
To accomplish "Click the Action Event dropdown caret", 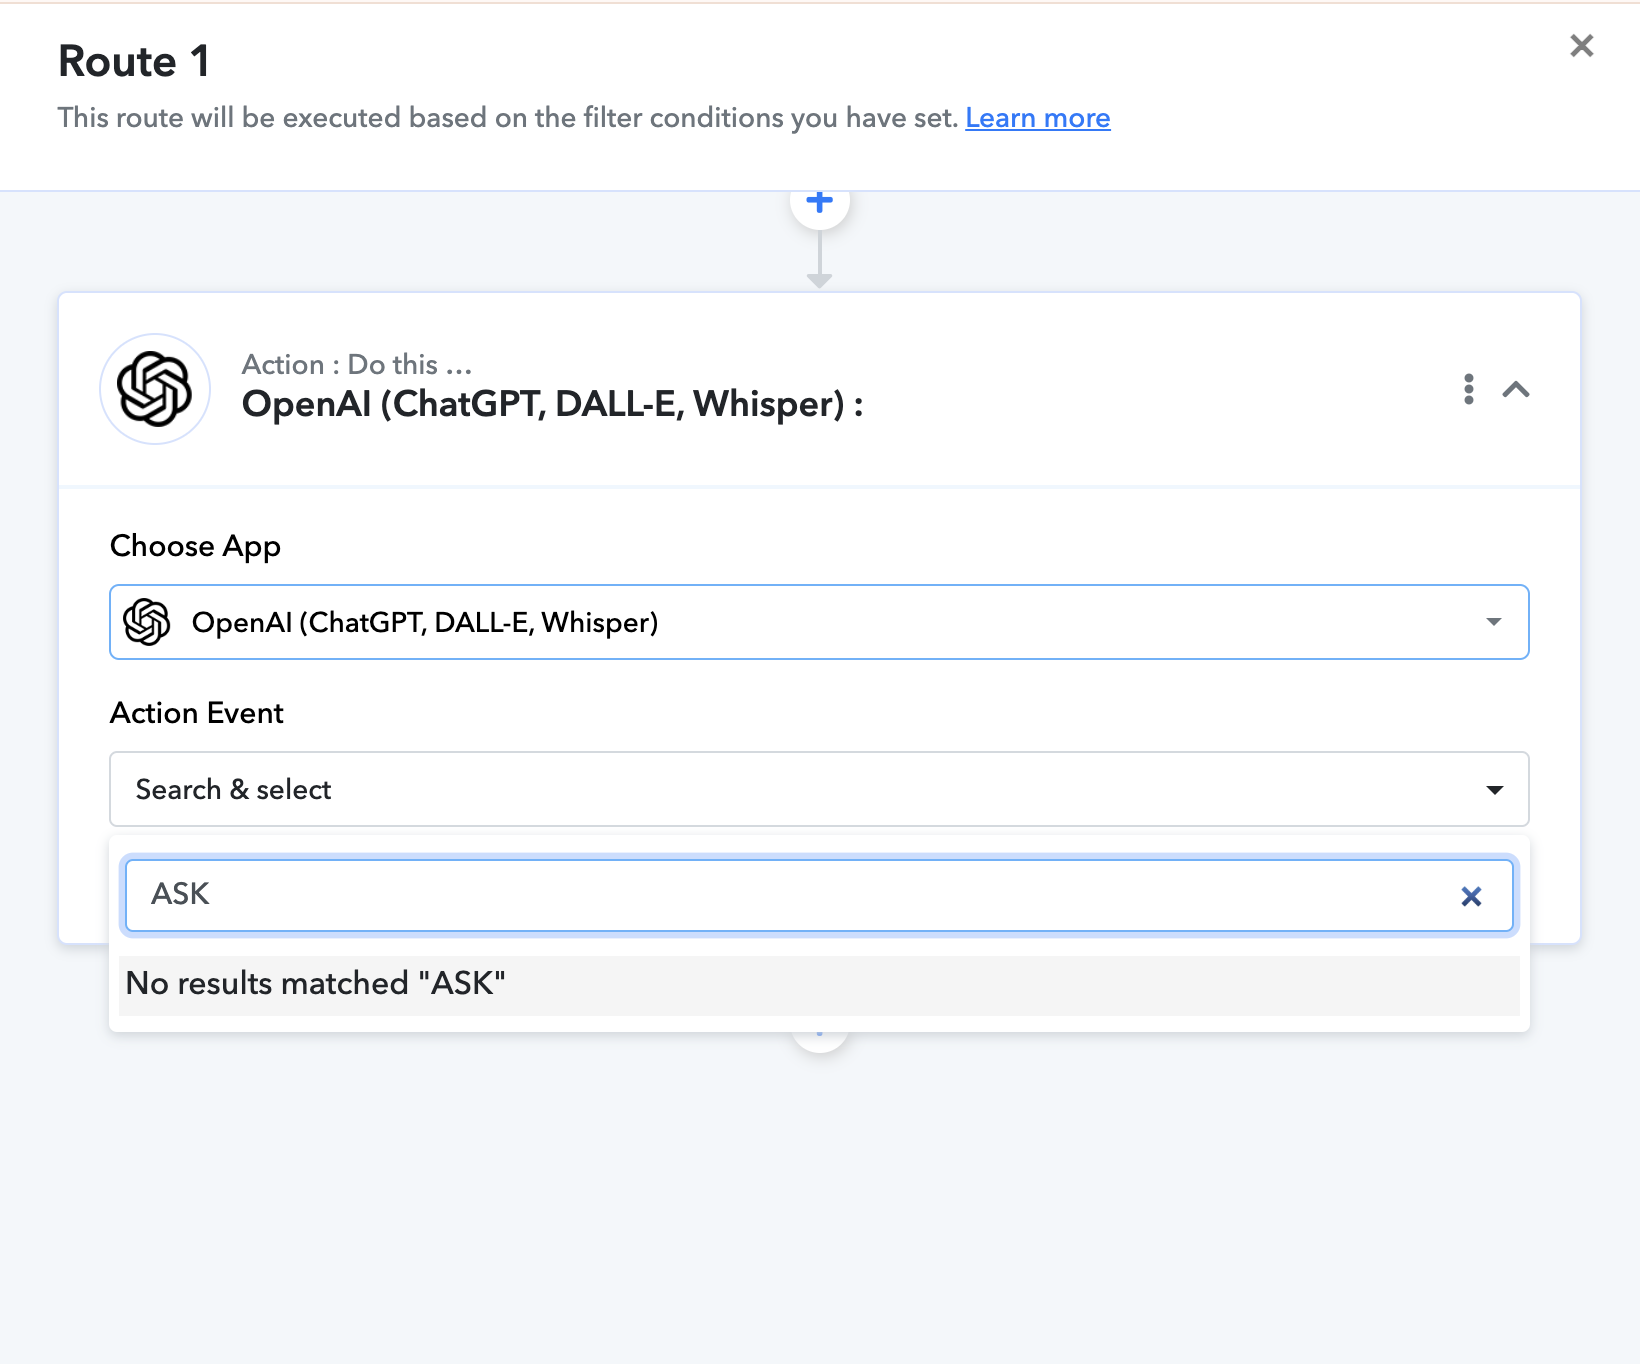I will (1495, 790).
